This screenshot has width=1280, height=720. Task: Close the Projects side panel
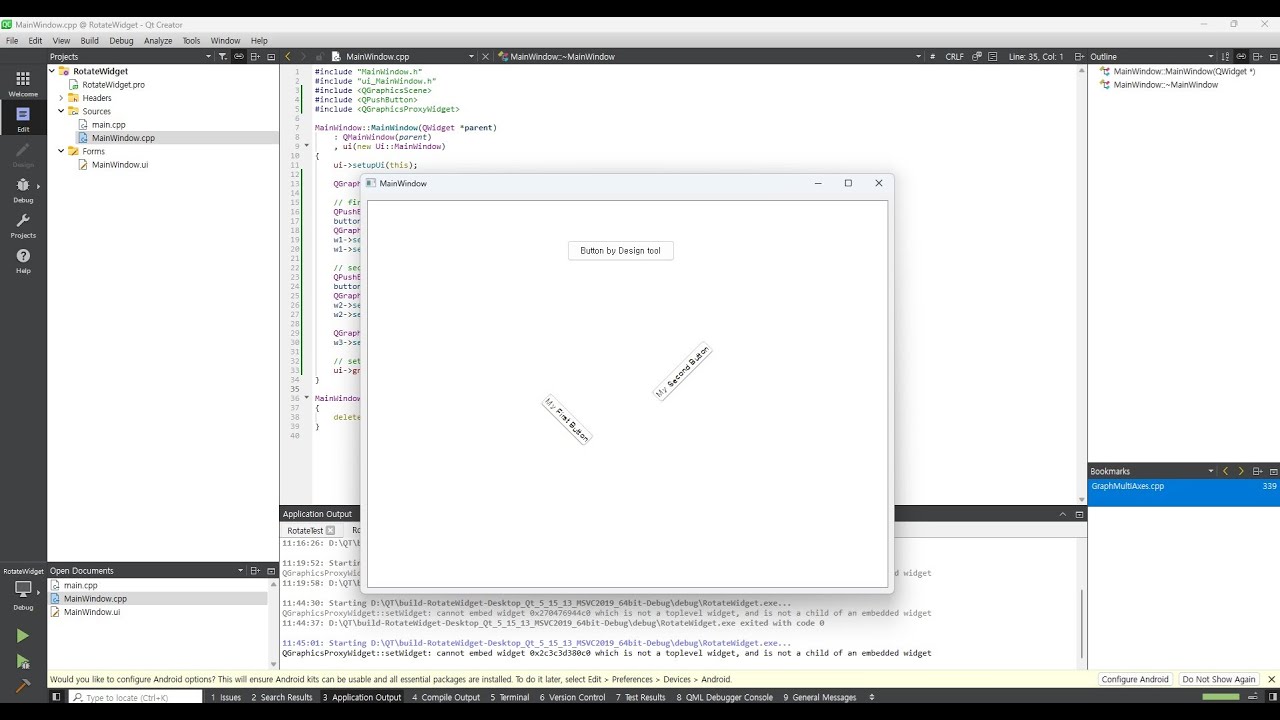tap(271, 57)
